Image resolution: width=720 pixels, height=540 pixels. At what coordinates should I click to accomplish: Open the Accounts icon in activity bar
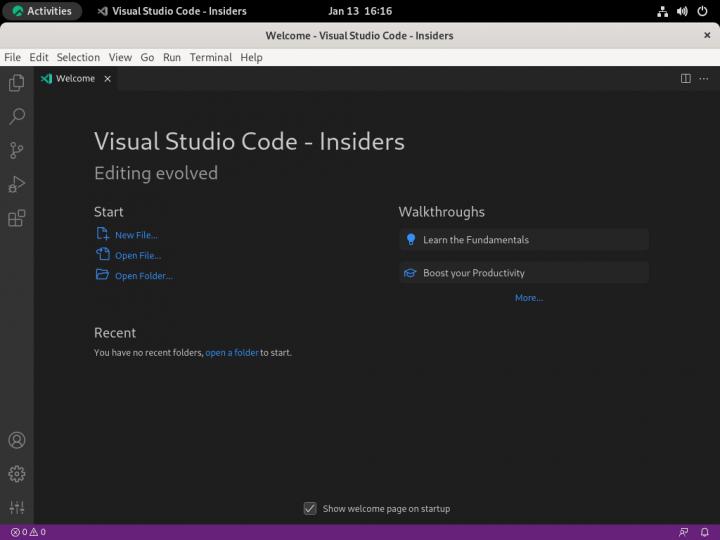pyautogui.click(x=17, y=440)
